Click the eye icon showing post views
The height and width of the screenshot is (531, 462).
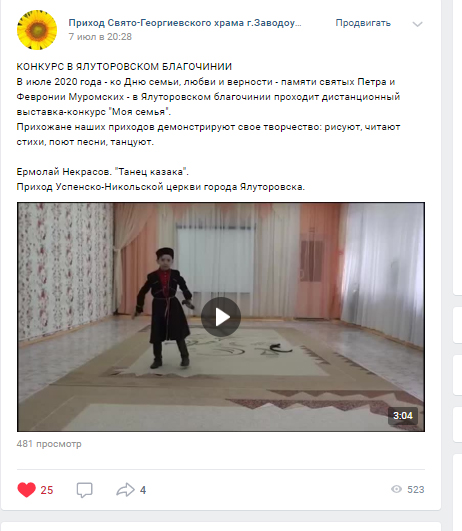tap(396, 489)
